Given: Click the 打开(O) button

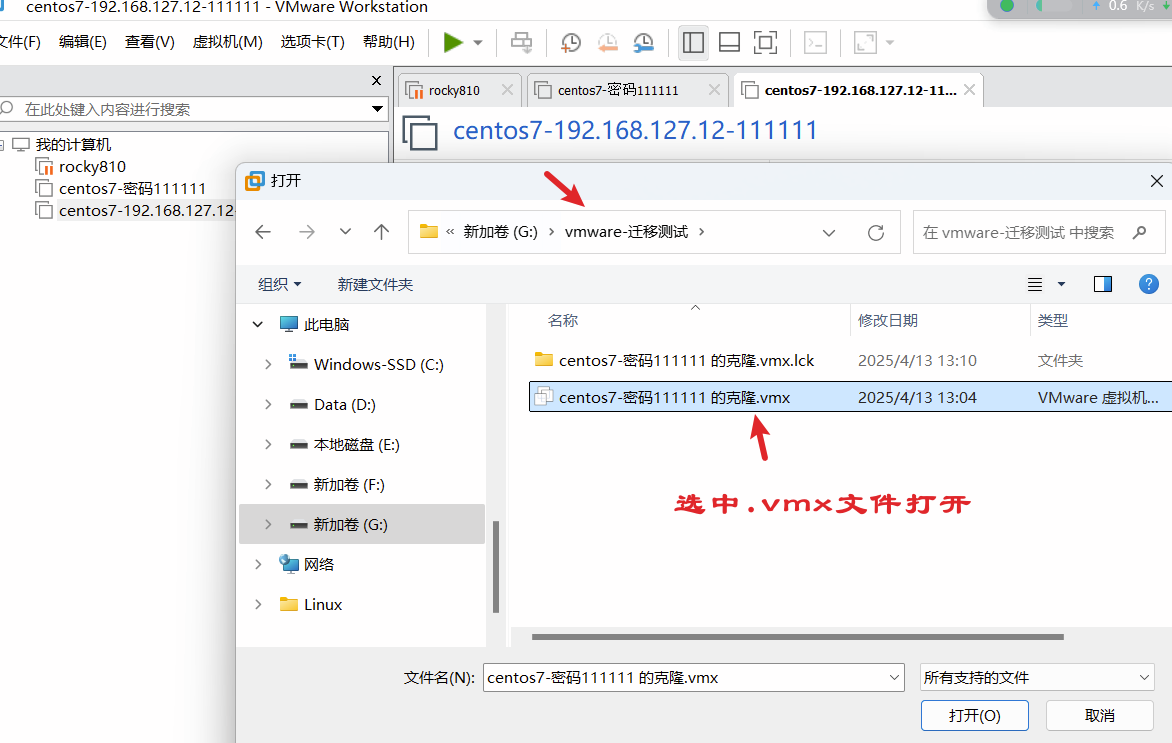Looking at the screenshot, I should 974,715.
